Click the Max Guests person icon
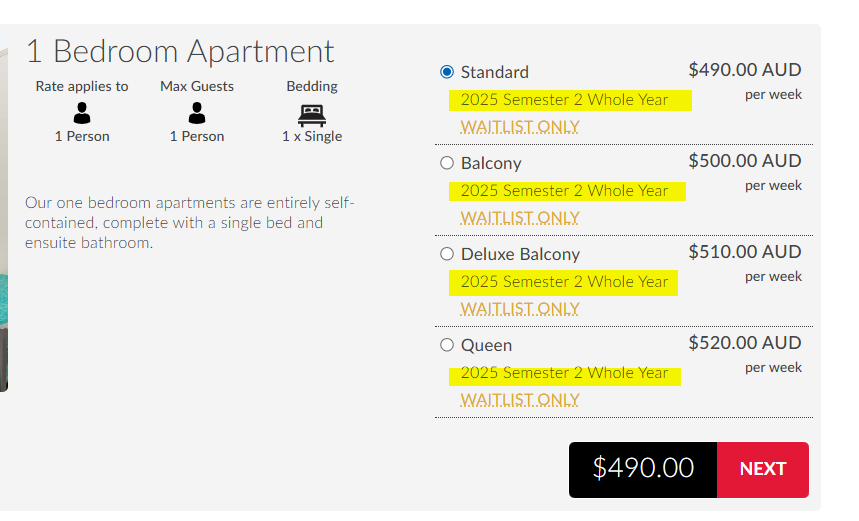Screen dimensions: 859x521 [x=196, y=112]
